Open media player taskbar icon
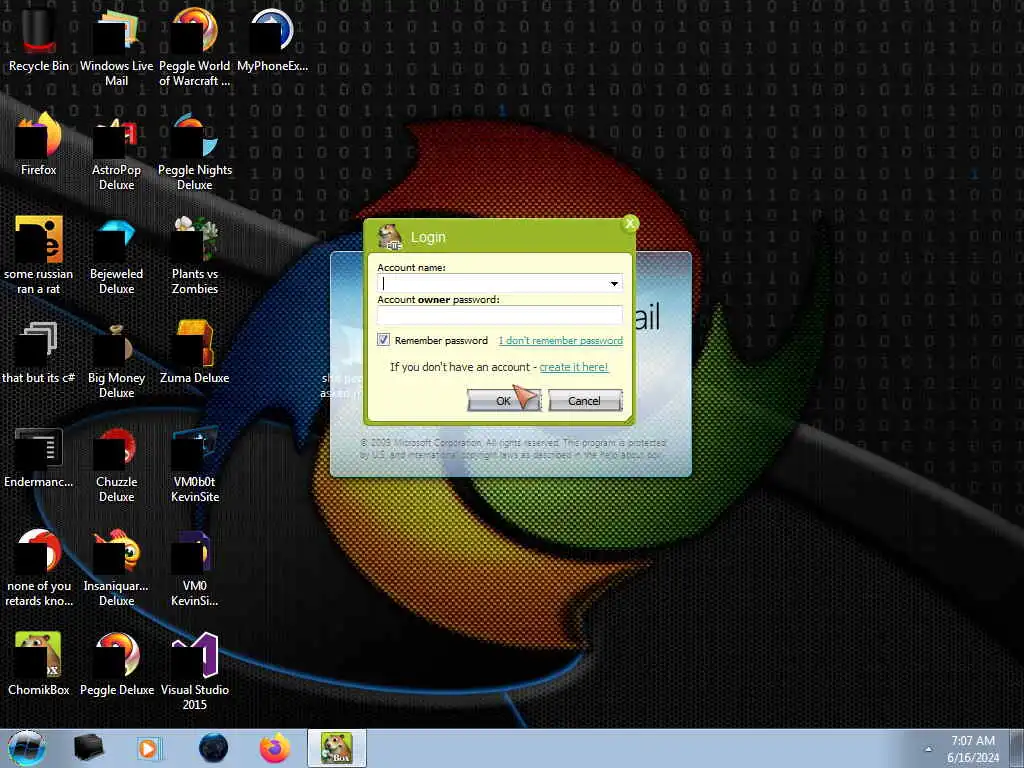This screenshot has height=768, width=1024. point(148,748)
